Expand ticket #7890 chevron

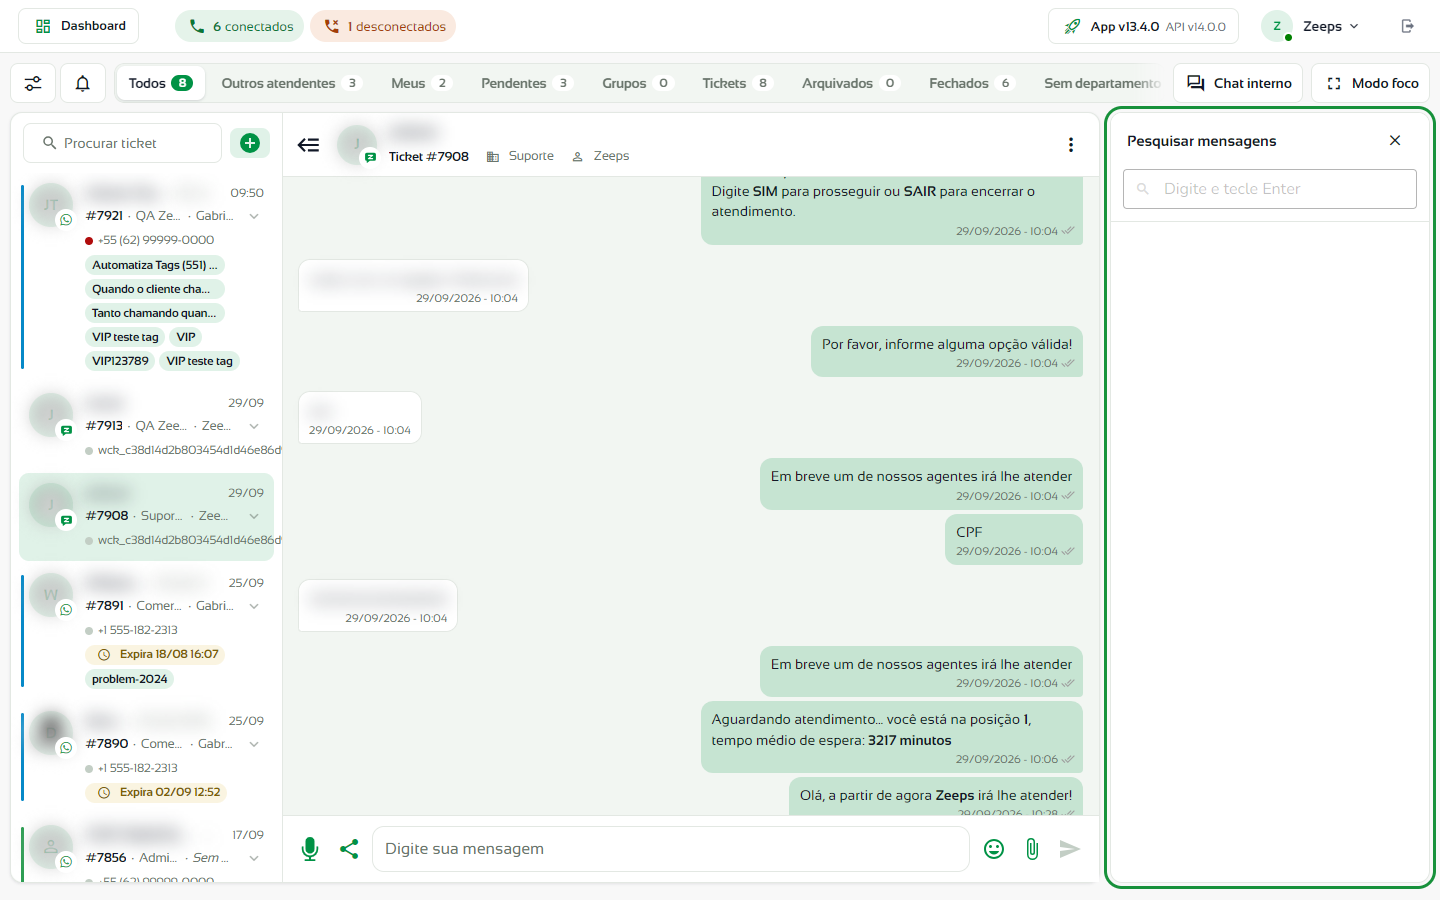tap(254, 744)
